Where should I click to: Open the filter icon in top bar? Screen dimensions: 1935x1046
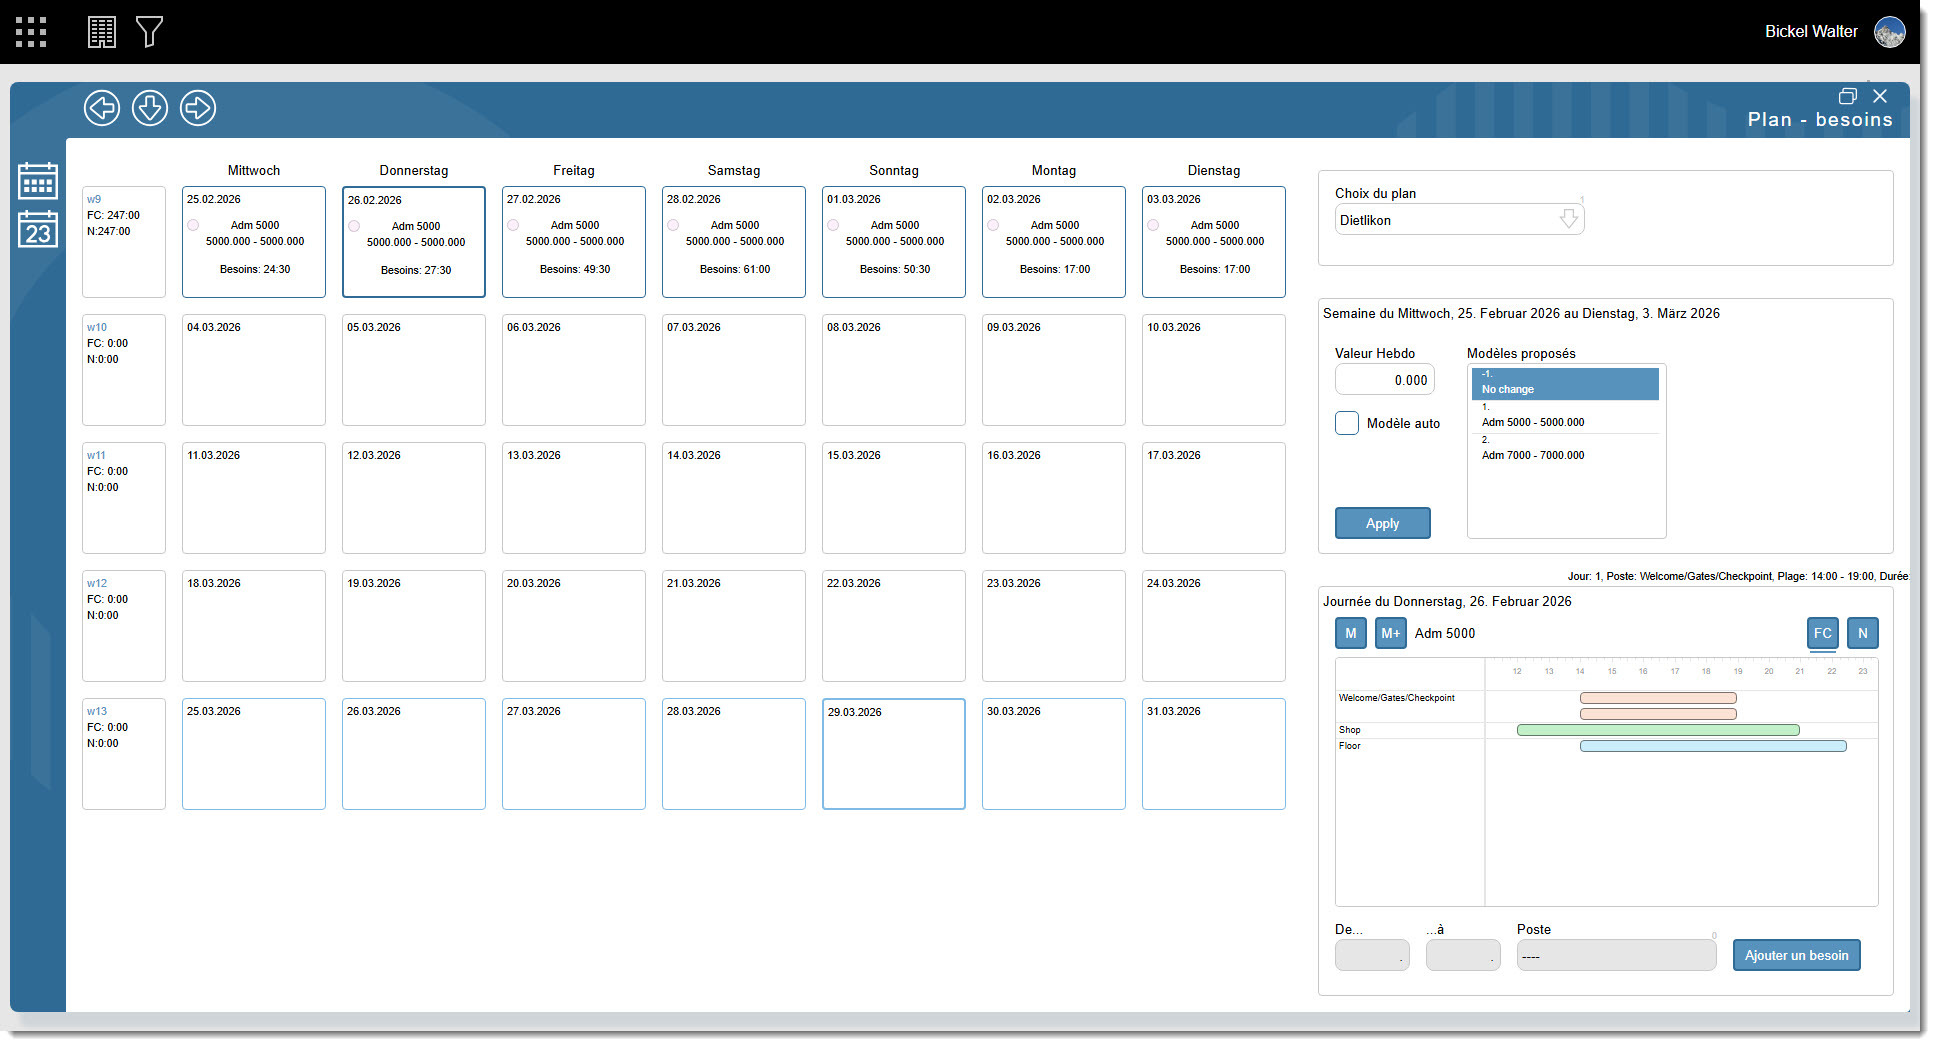(x=149, y=31)
